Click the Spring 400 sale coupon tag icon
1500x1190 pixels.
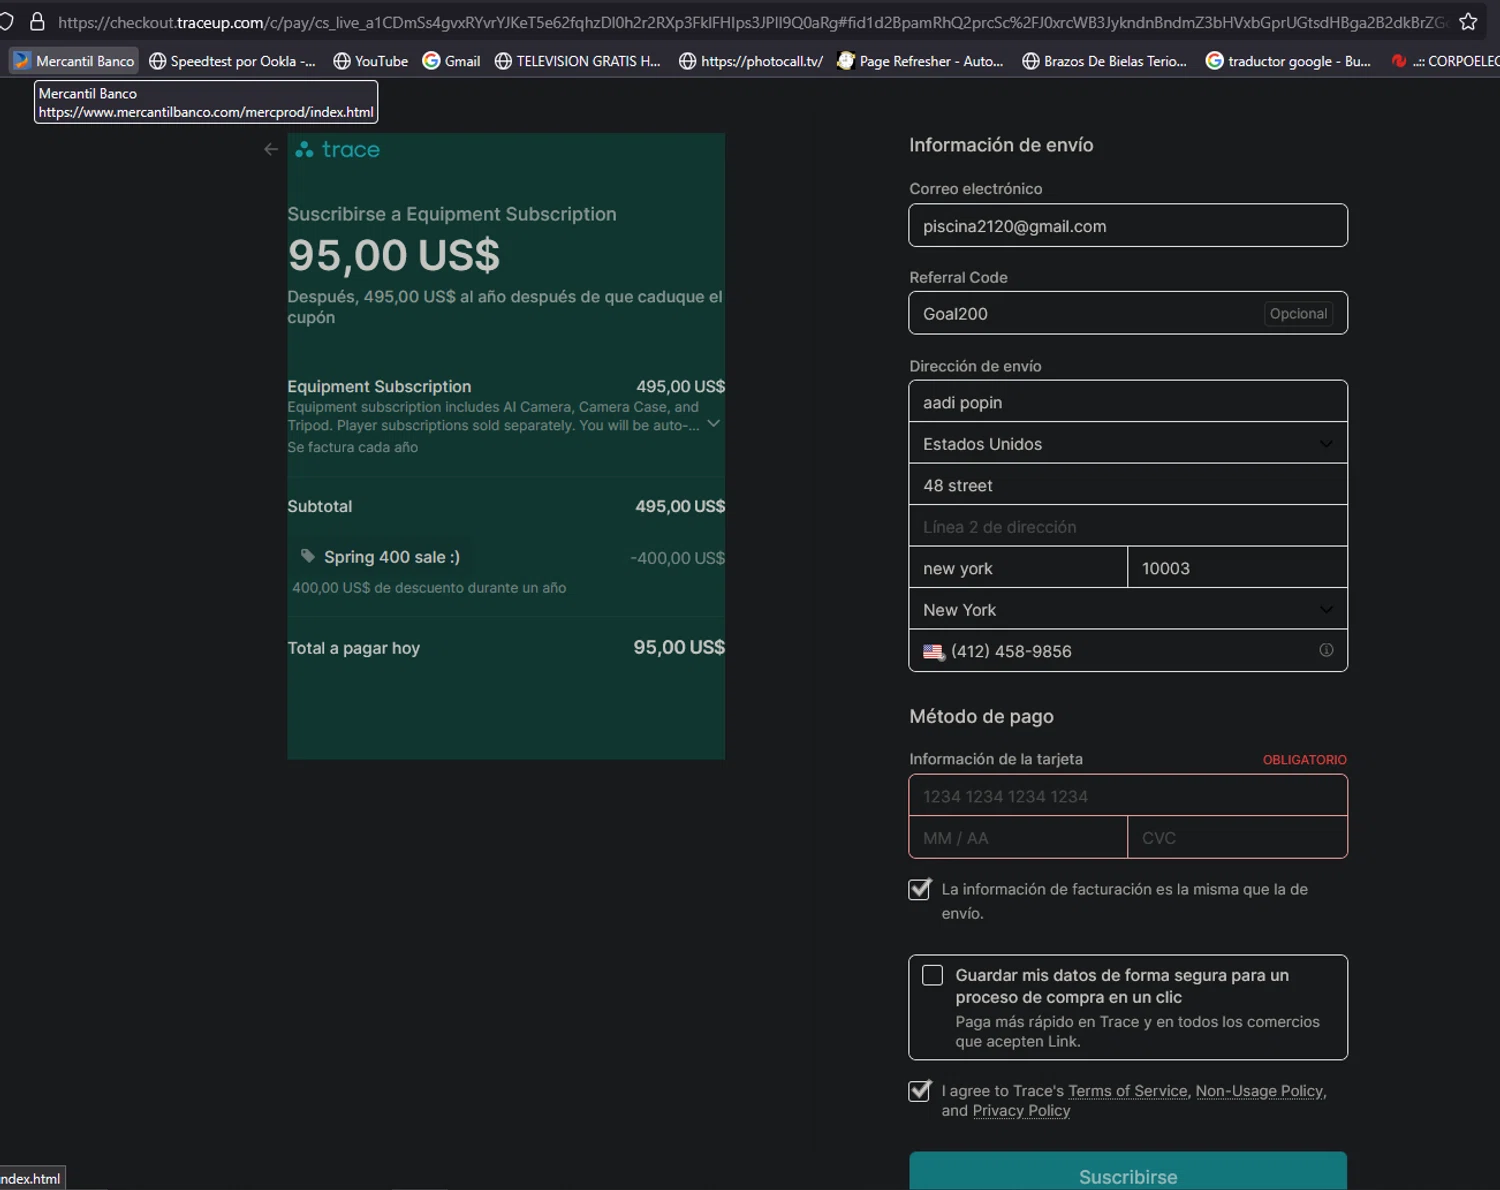[308, 556]
